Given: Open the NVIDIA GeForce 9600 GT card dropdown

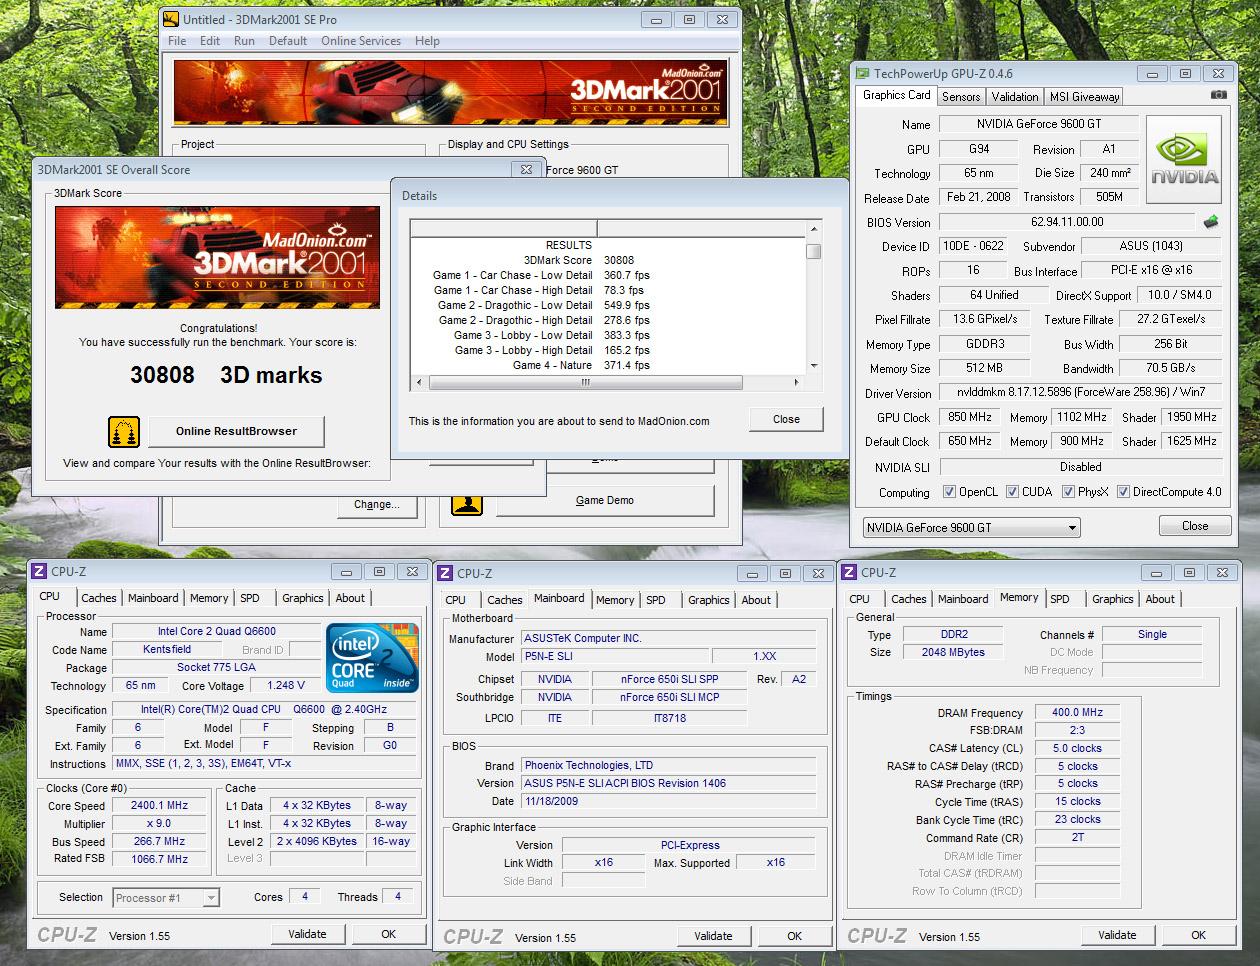Looking at the screenshot, I should pyautogui.click(x=971, y=527).
